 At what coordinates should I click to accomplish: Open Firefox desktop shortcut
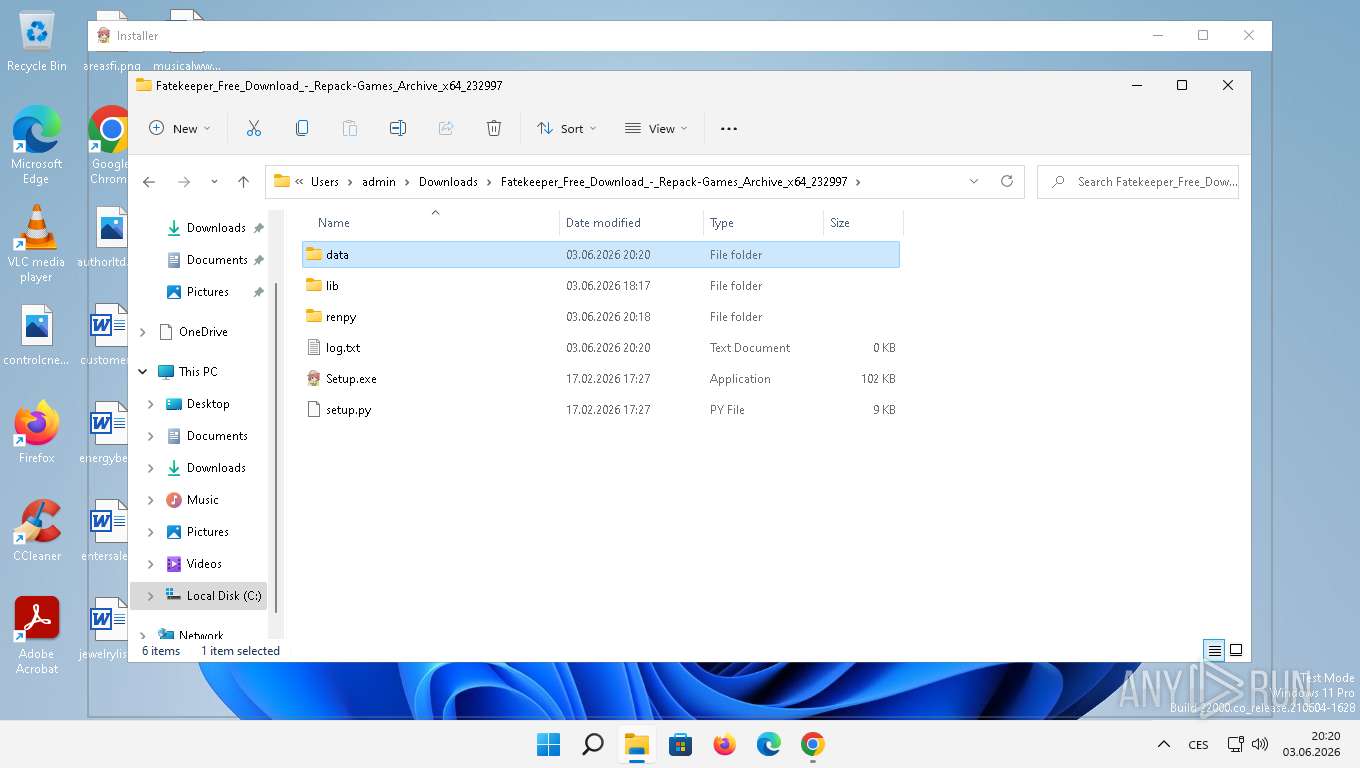37,433
